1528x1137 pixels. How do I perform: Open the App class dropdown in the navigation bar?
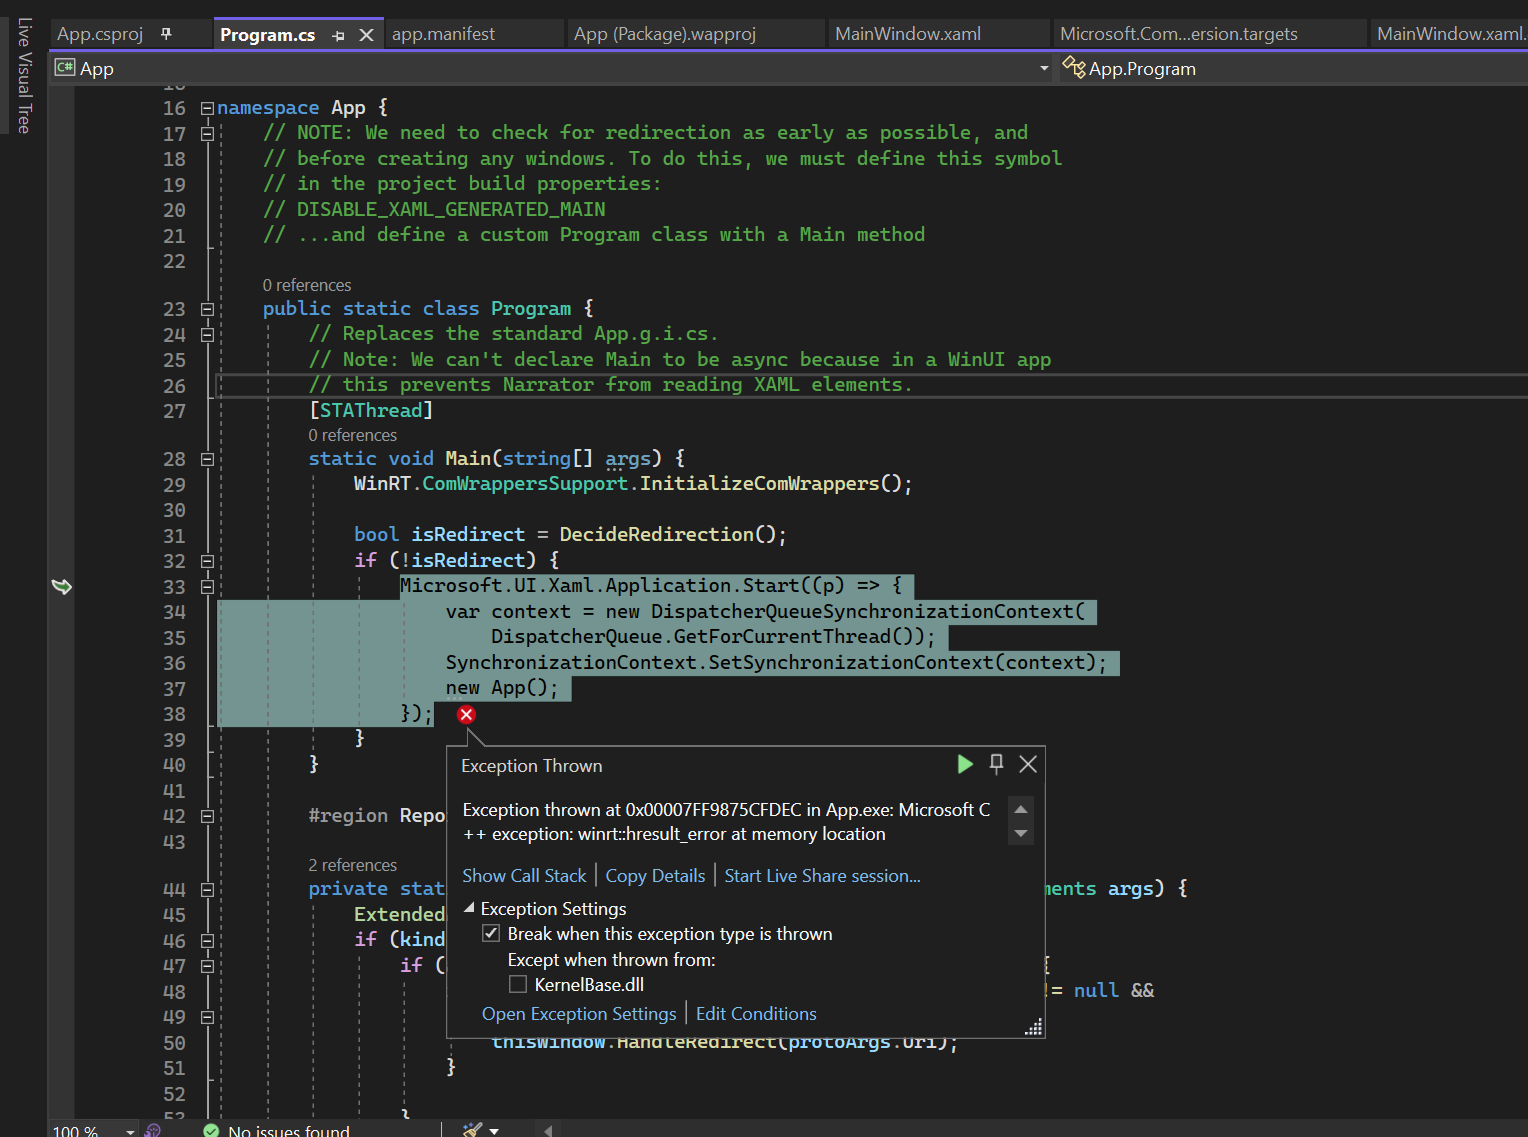pyautogui.click(x=1044, y=67)
